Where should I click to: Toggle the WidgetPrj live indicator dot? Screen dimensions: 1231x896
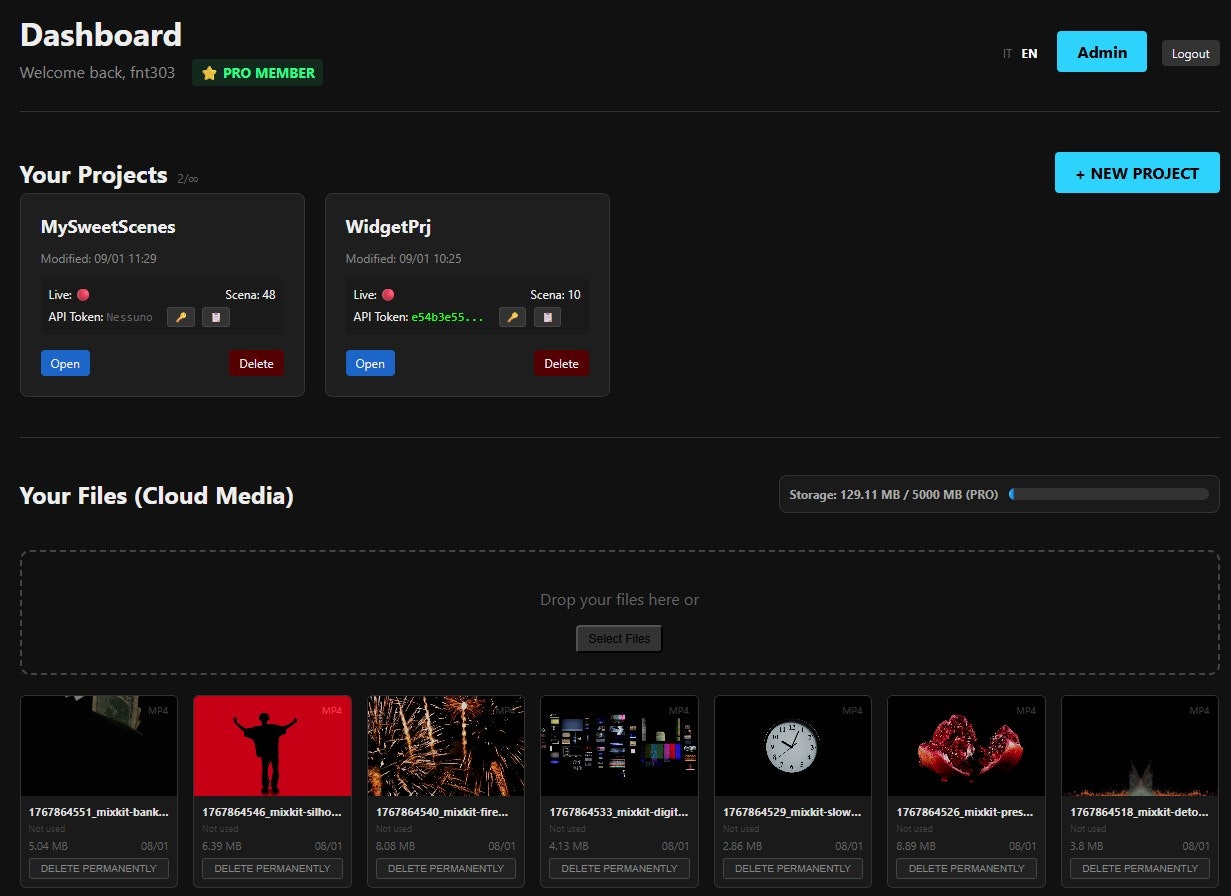point(387,294)
